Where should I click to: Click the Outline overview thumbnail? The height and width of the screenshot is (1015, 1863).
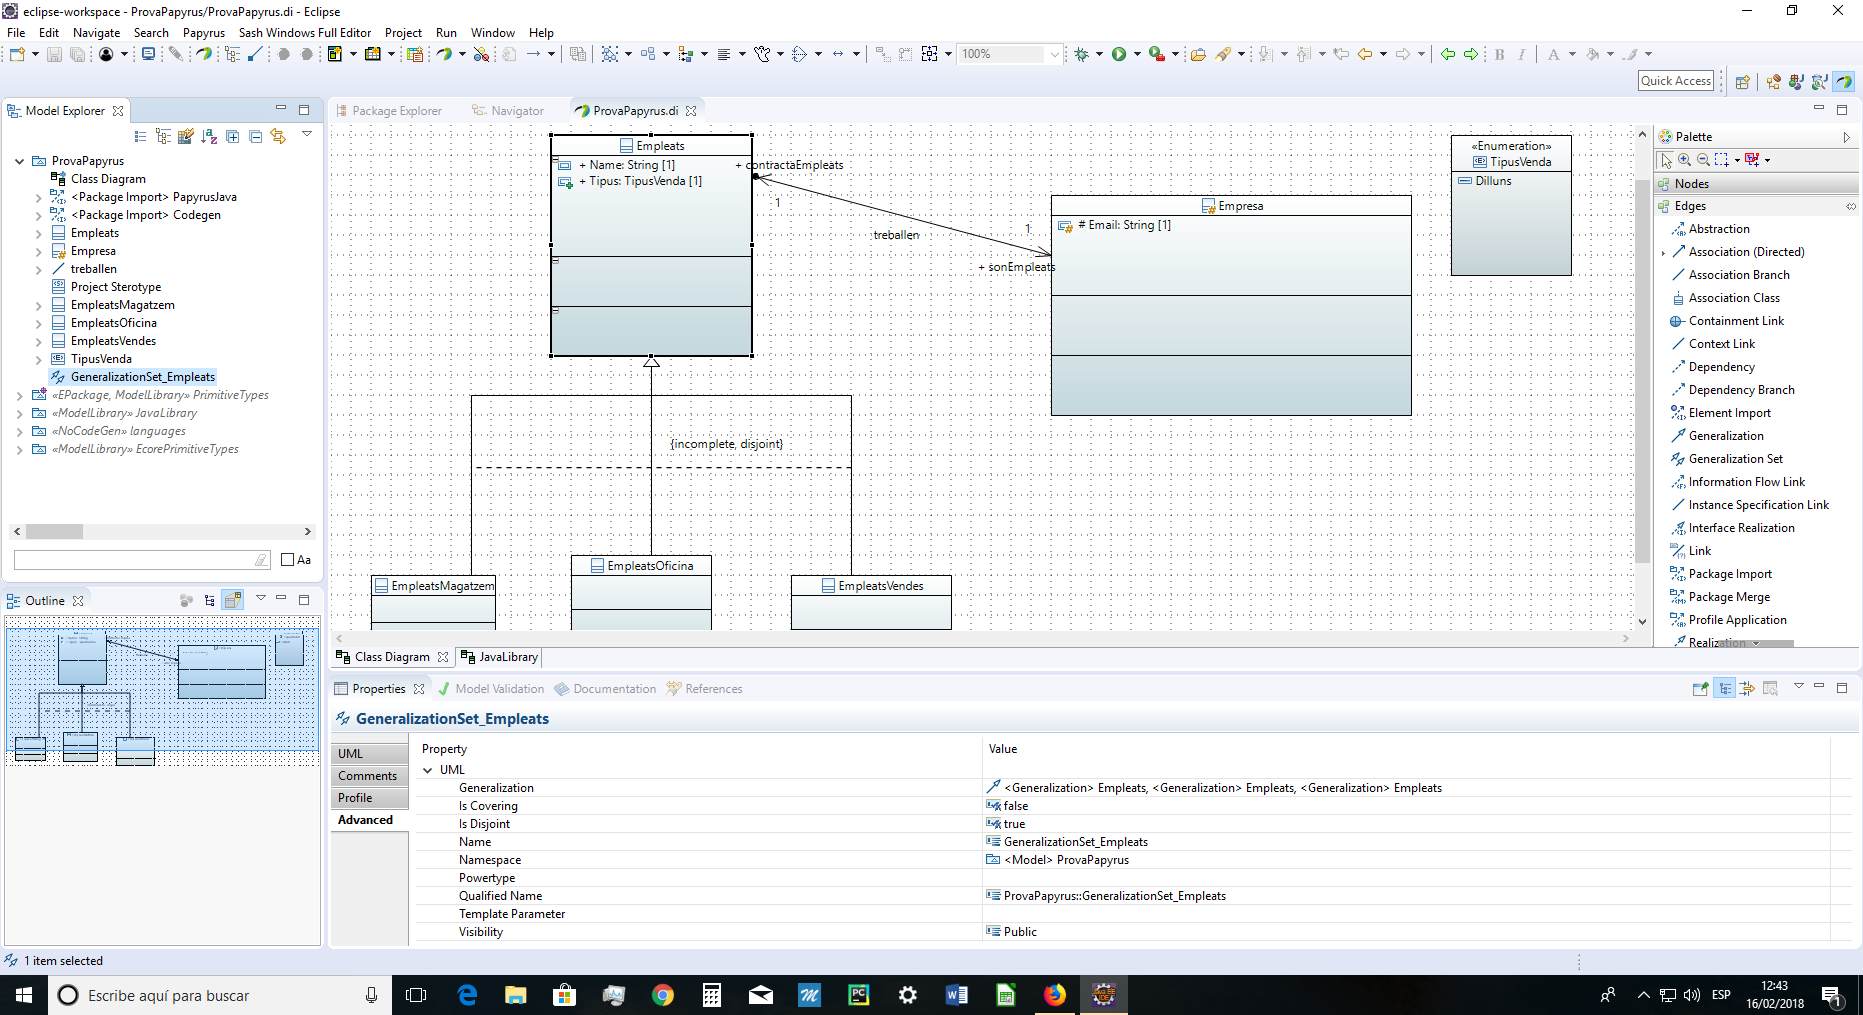pos(163,691)
